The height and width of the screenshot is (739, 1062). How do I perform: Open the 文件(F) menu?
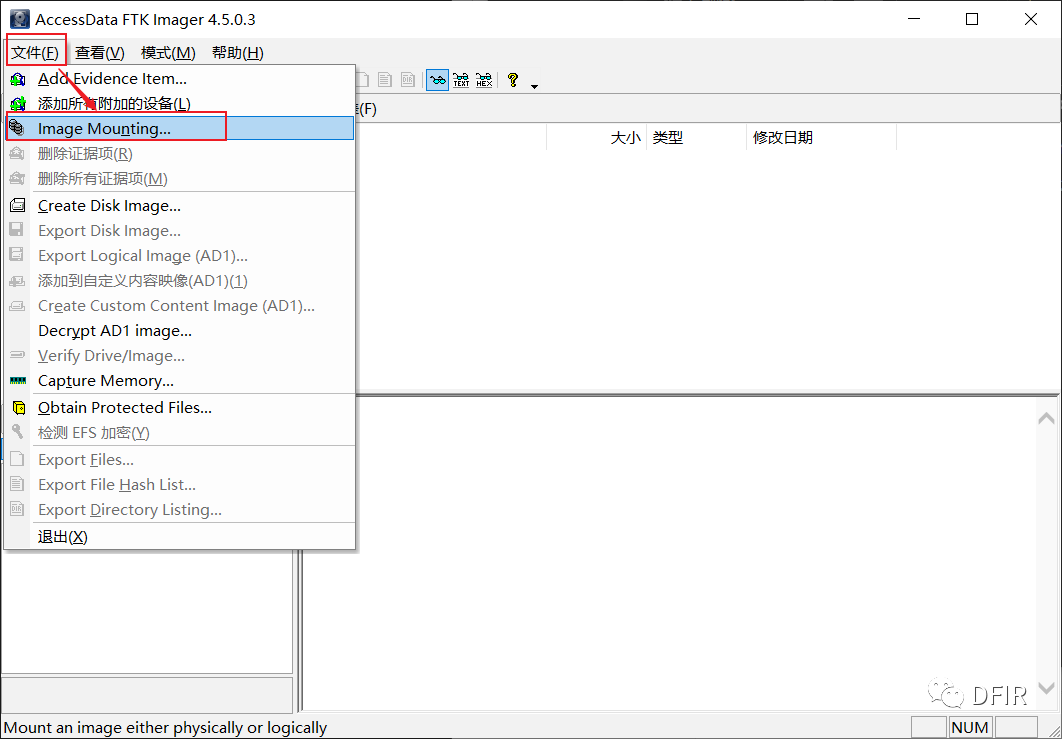[x=35, y=53]
